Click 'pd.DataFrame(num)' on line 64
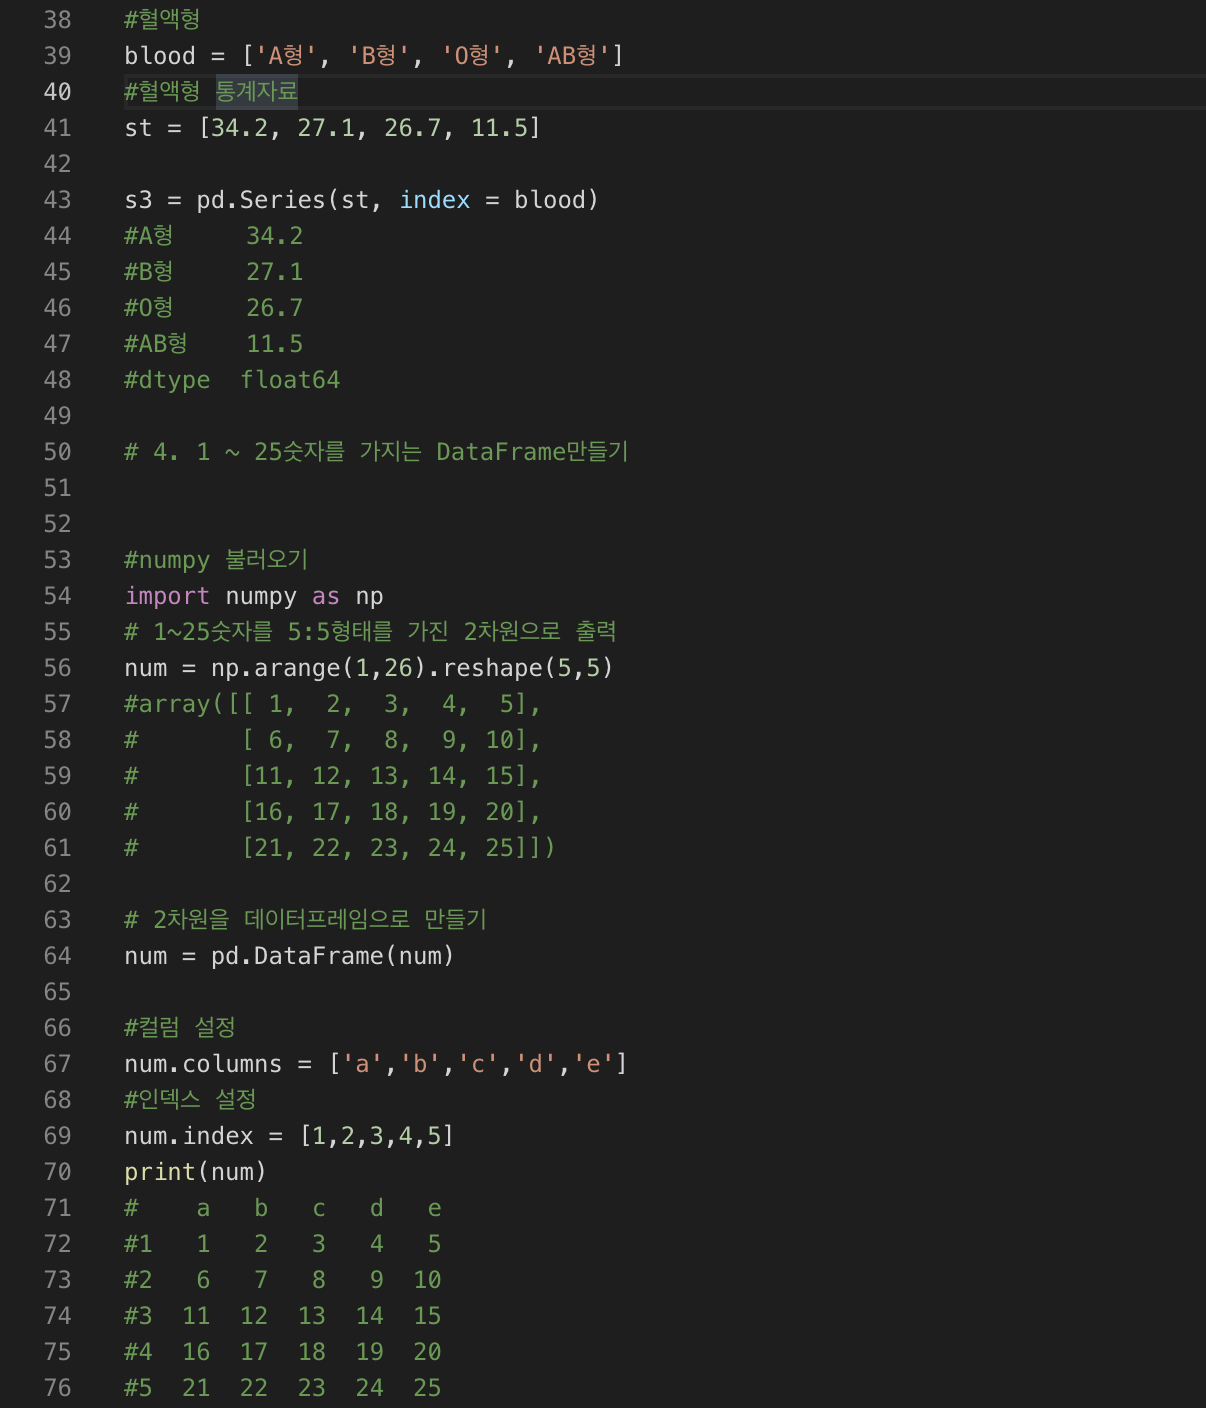This screenshot has width=1206, height=1408. [333, 956]
